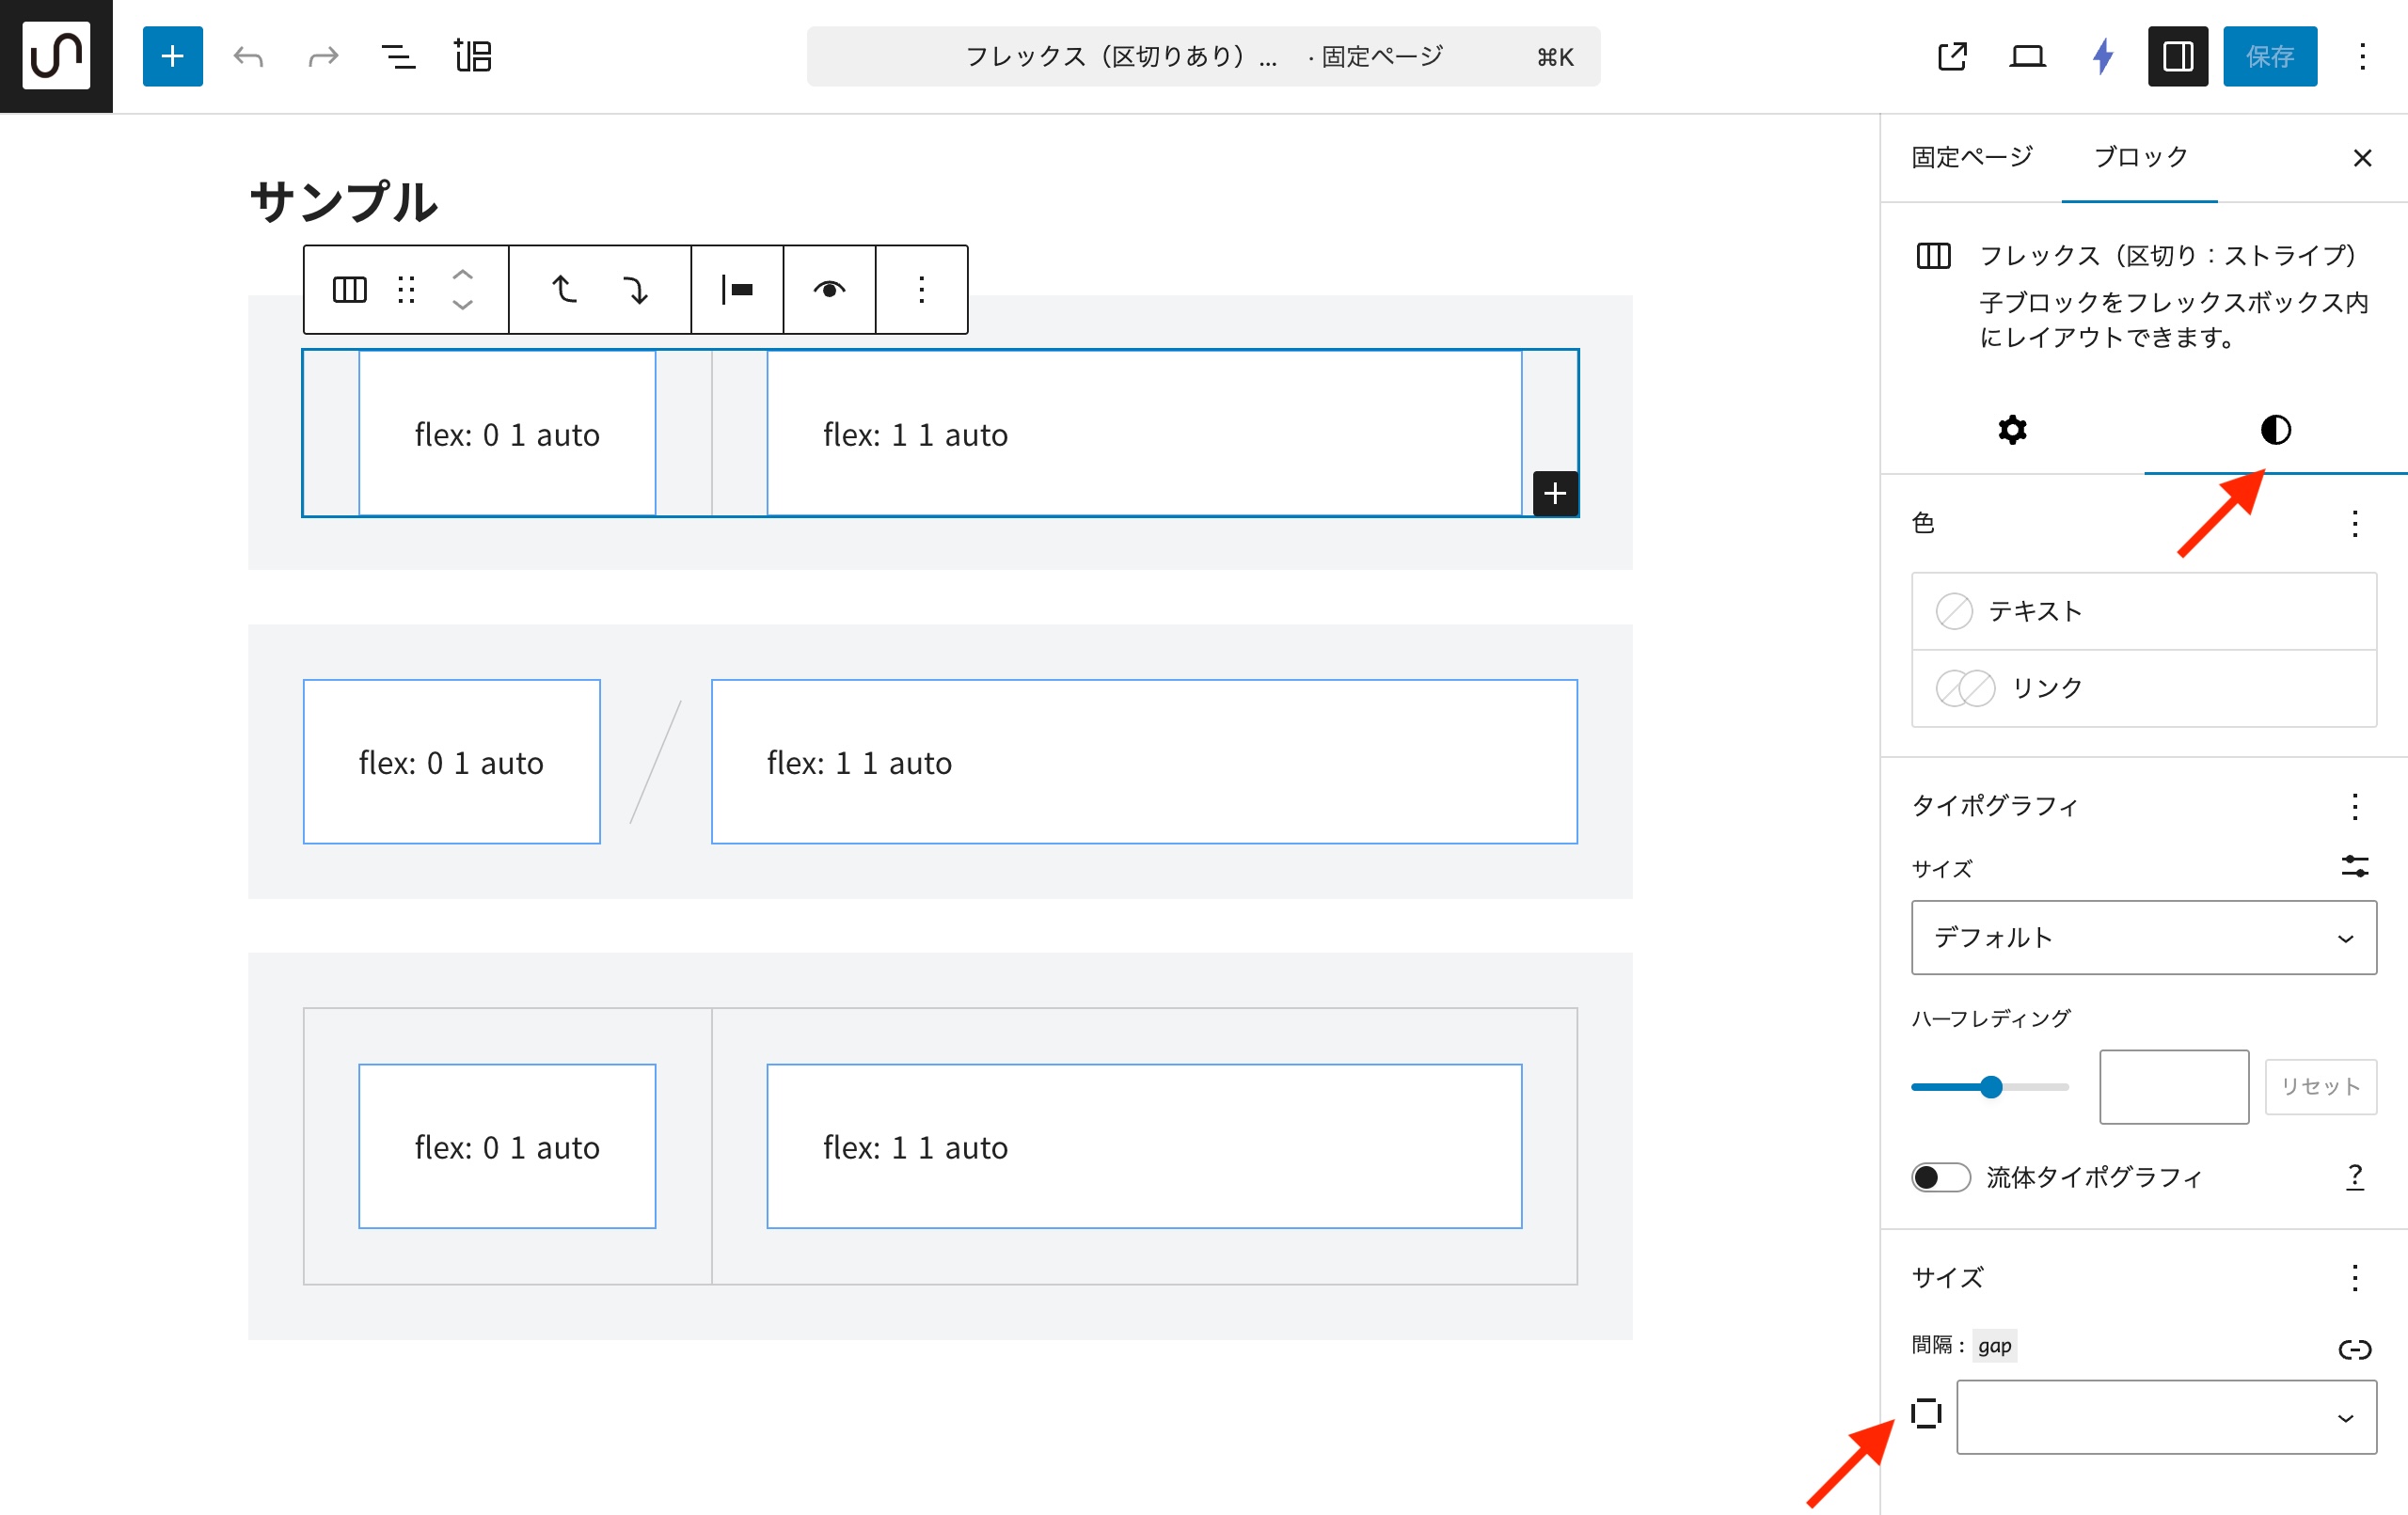This screenshot has height=1515, width=2408.
Task: Open the page preview in new tab
Action: point(1951,56)
